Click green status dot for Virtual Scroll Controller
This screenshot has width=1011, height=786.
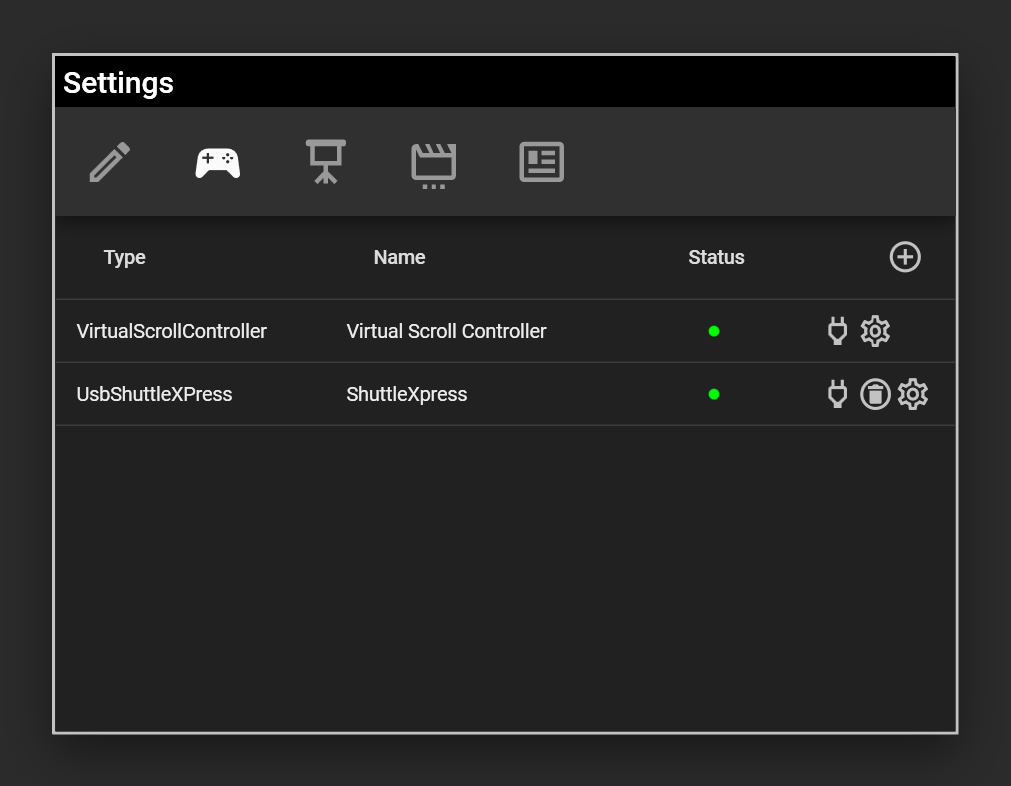pyautogui.click(x=714, y=331)
